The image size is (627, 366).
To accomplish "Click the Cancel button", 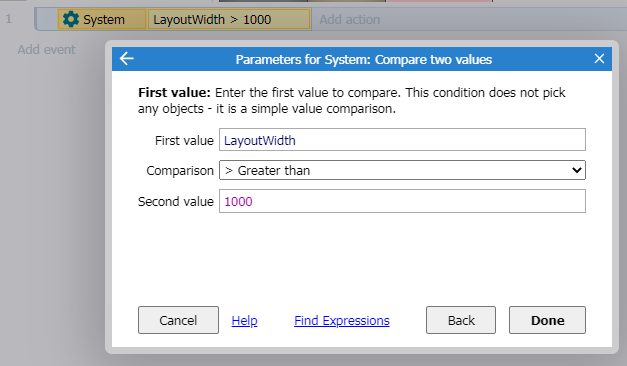I will pyautogui.click(x=178, y=320).
